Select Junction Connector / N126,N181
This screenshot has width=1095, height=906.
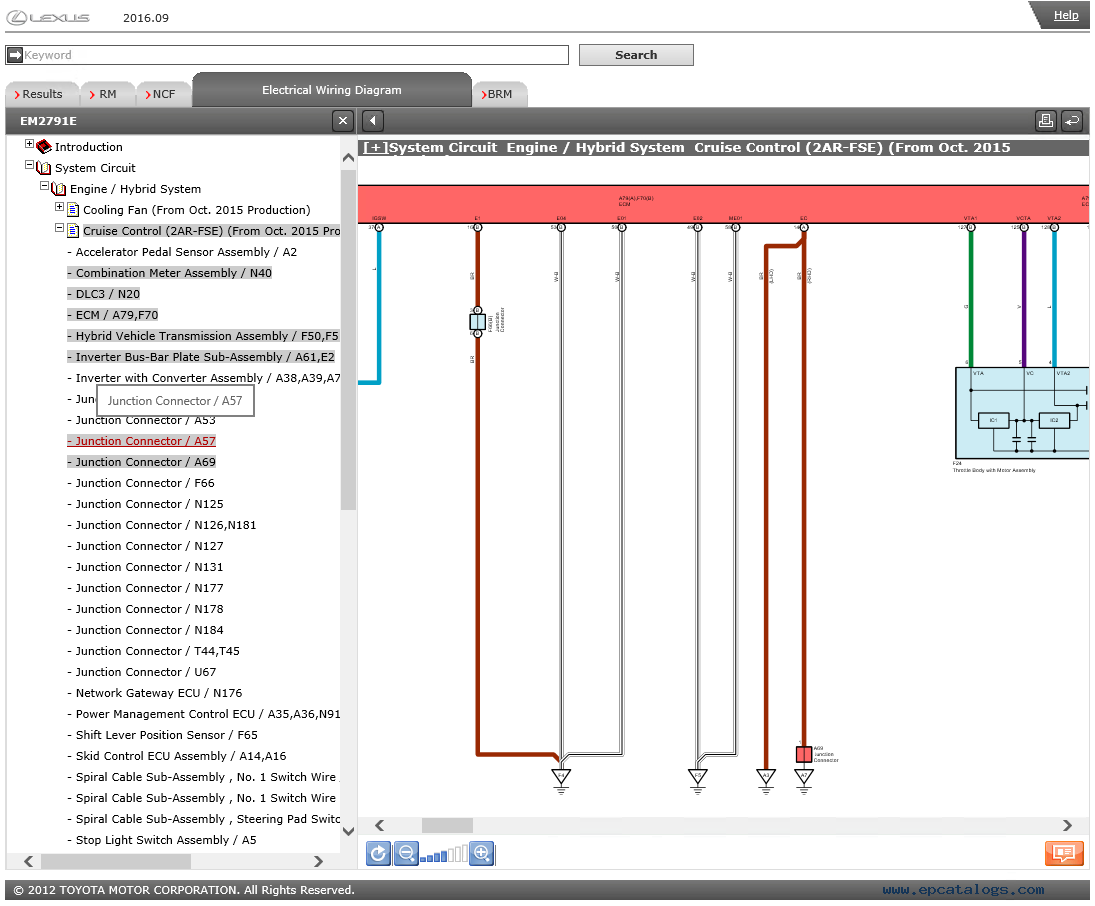click(166, 525)
